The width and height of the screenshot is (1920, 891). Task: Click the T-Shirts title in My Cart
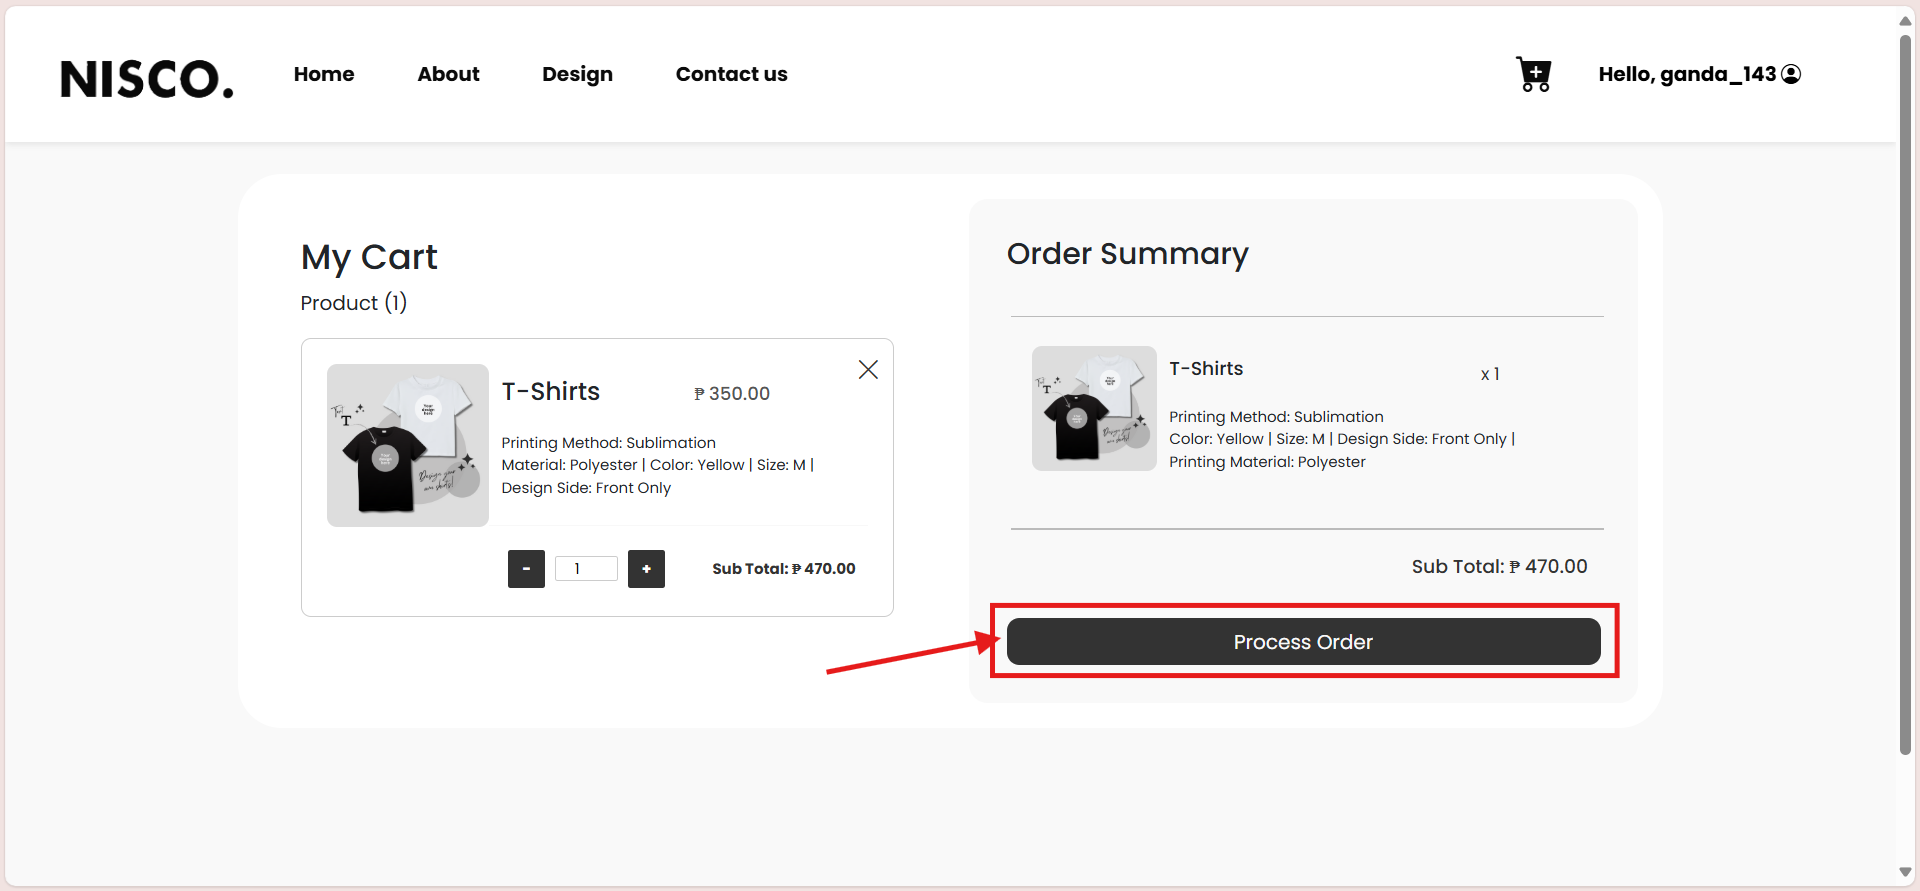550,391
